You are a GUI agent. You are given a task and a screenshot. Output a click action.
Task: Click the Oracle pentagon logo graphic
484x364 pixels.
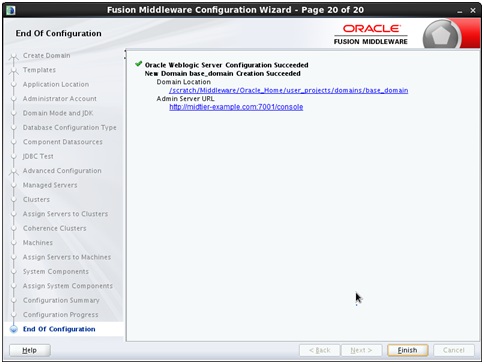[x=441, y=35]
